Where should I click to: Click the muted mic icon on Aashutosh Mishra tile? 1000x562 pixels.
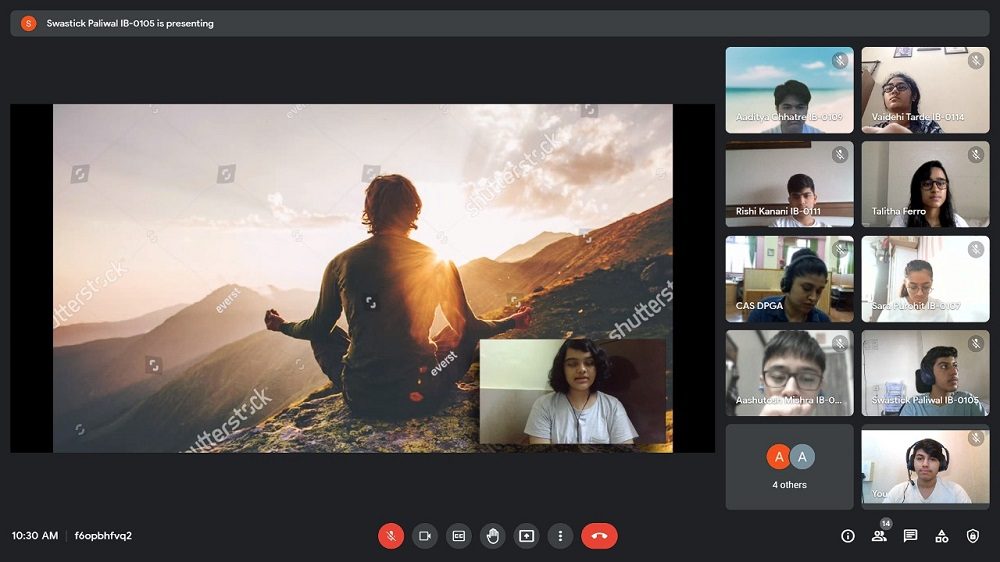pyautogui.click(x=840, y=344)
